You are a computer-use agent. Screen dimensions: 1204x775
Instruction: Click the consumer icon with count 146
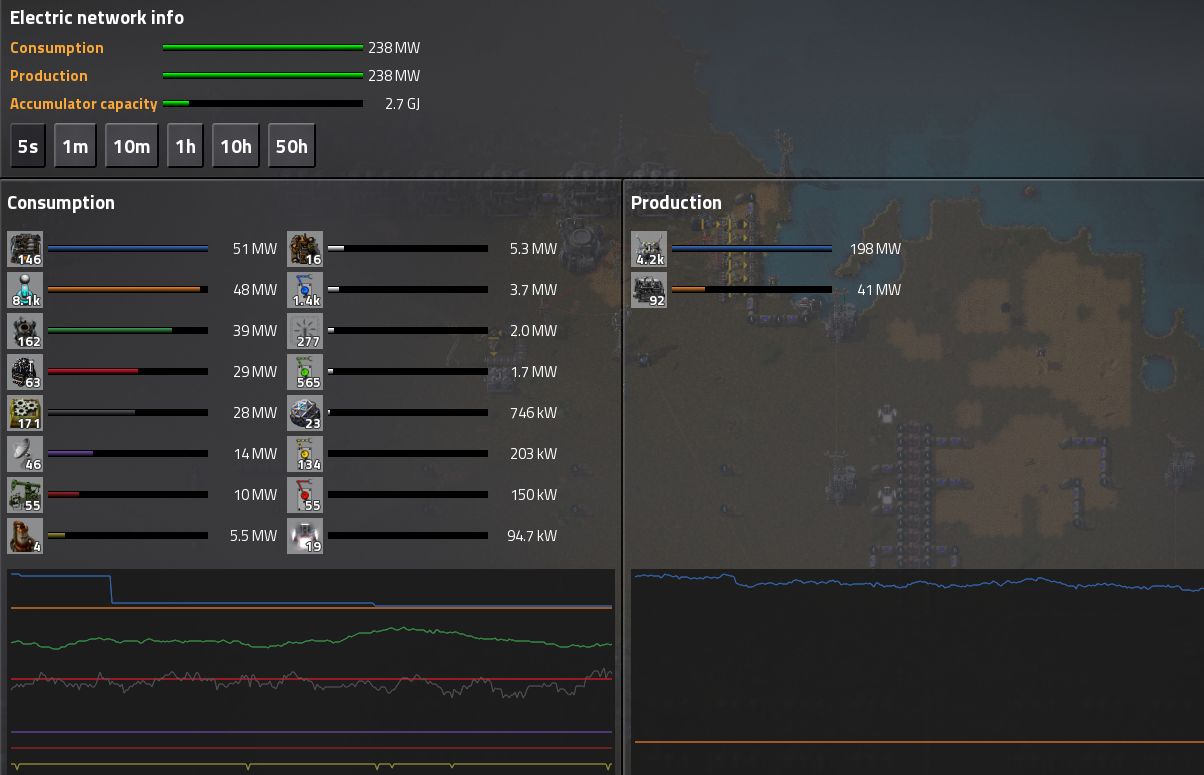tap(25, 249)
